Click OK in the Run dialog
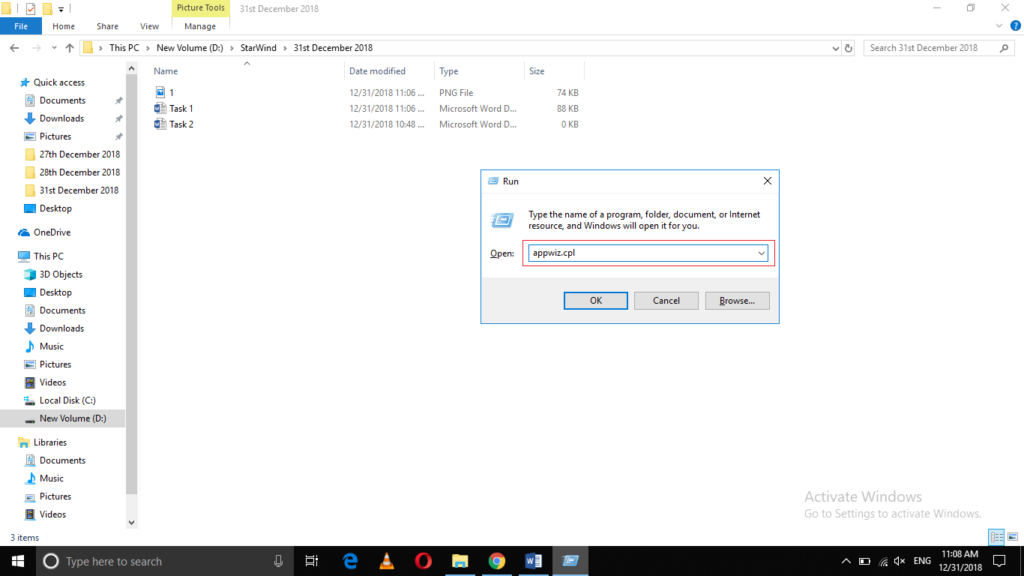Screen dimensions: 1024x576 596,300
